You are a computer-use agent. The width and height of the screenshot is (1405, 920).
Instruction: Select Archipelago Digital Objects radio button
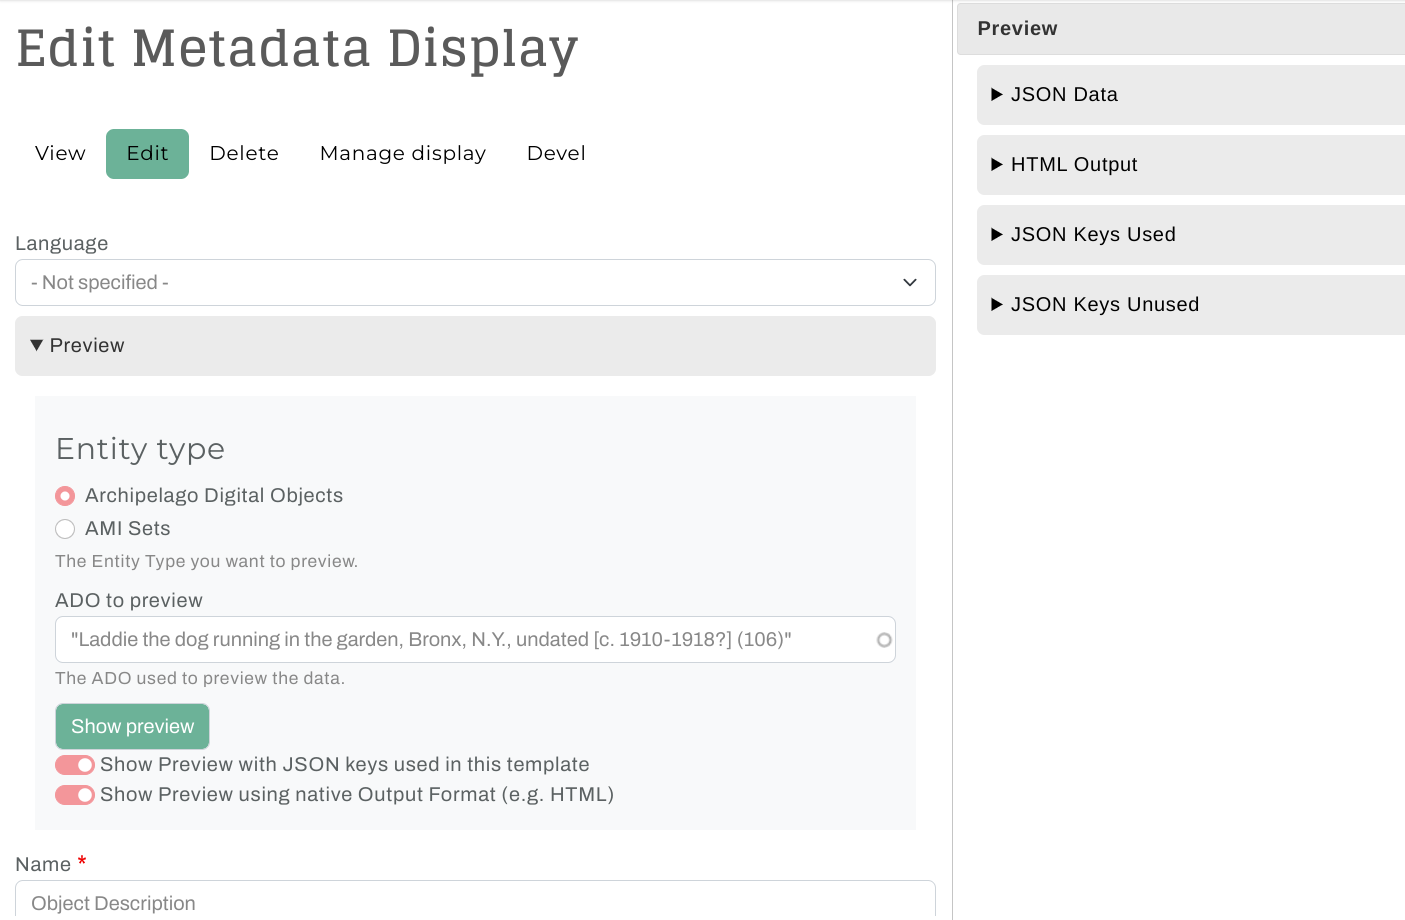coord(66,496)
